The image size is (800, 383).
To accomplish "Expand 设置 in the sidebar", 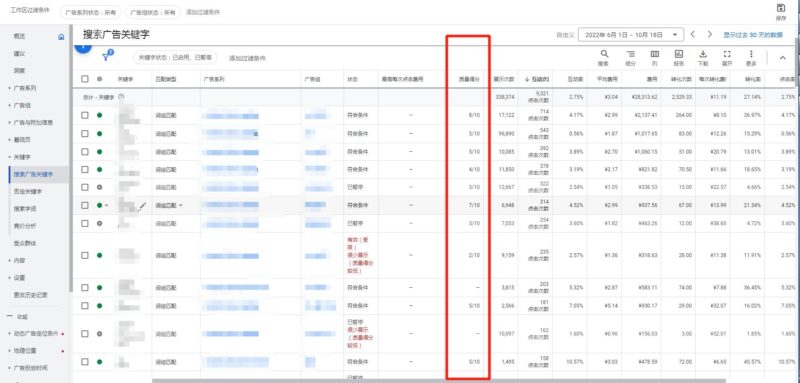I will click(10, 278).
